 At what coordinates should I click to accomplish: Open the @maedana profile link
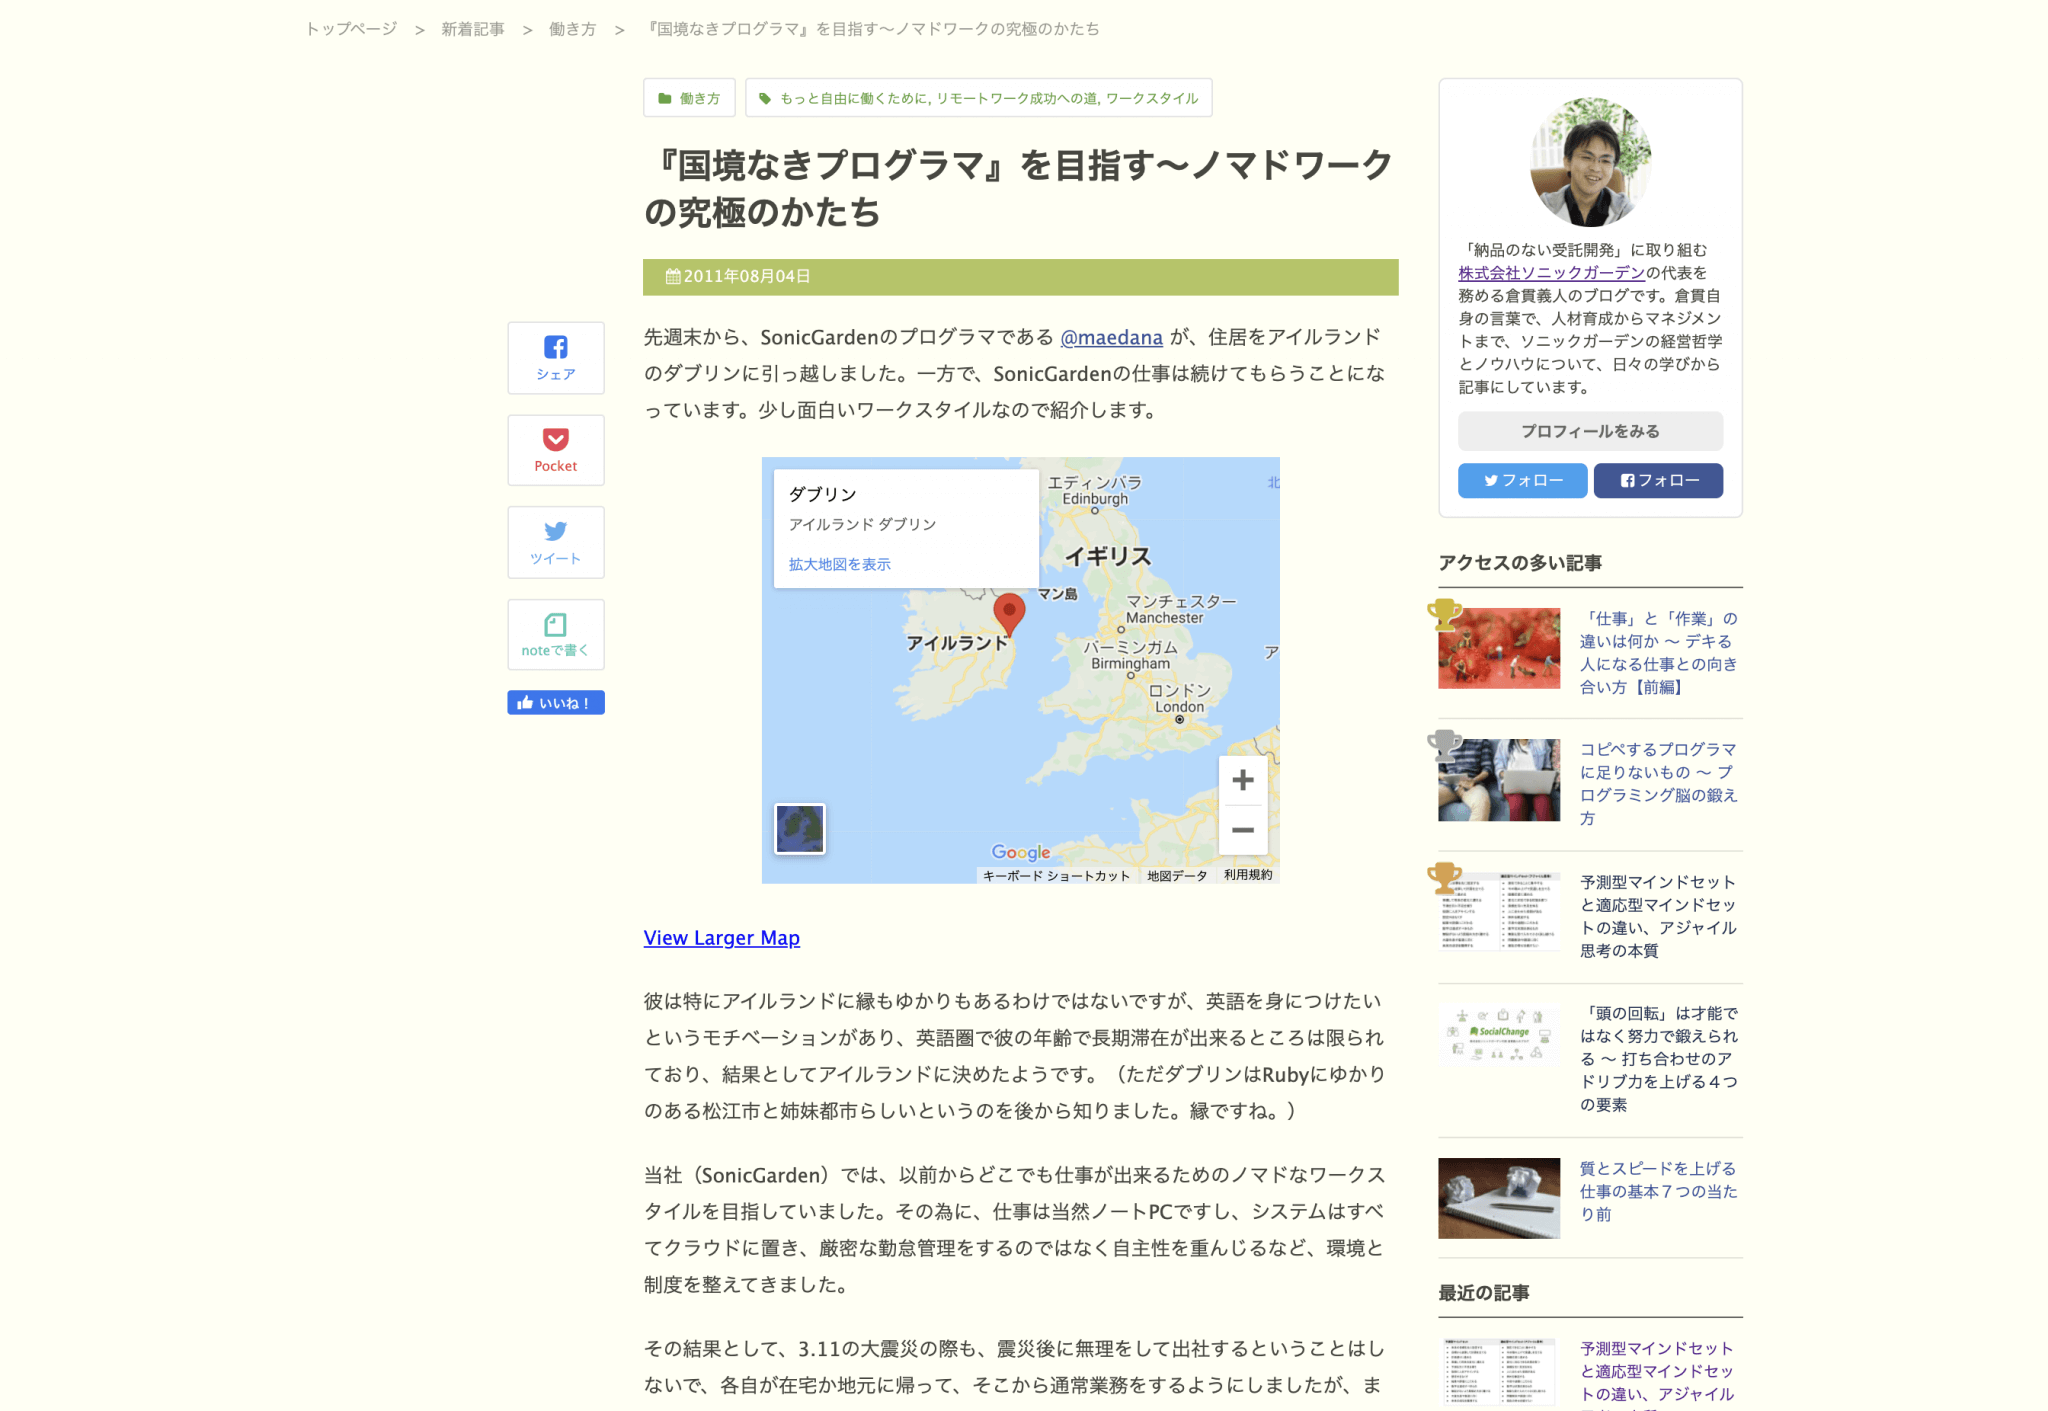(1111, 337)
